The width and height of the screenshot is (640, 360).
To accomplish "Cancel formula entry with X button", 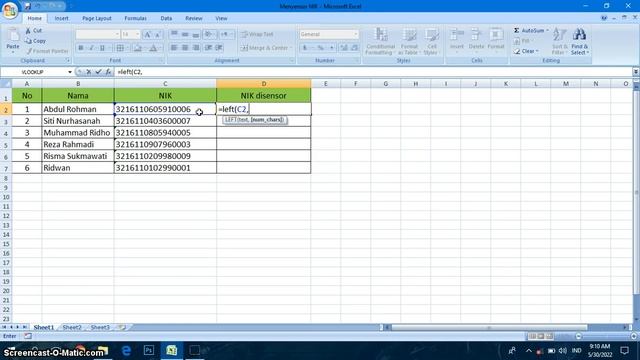I will coord(89,72).
